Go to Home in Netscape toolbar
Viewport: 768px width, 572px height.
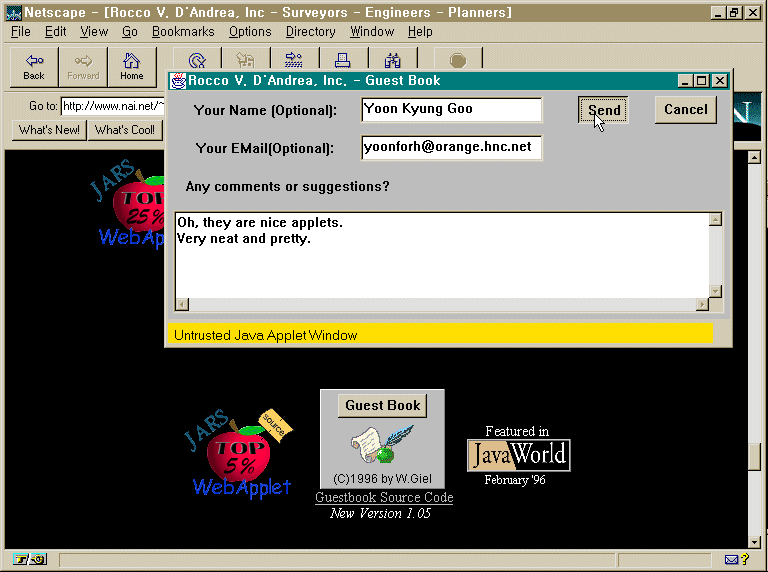[132, 67]
